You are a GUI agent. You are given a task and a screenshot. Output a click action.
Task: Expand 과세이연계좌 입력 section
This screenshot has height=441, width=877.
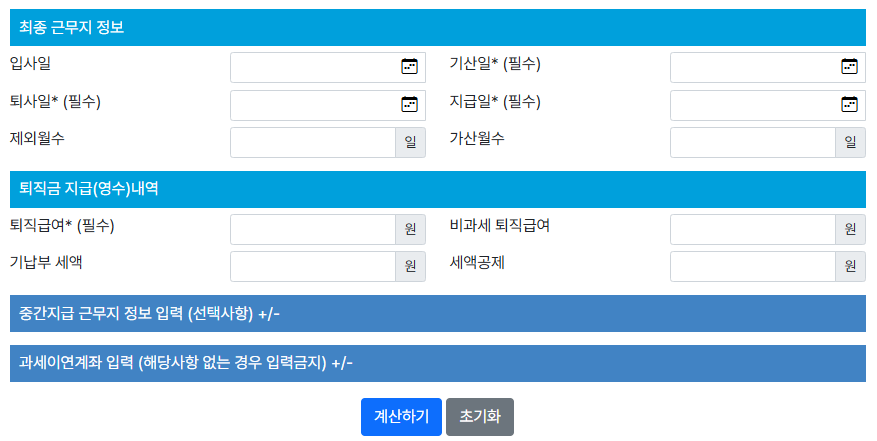tap(437, 363)
